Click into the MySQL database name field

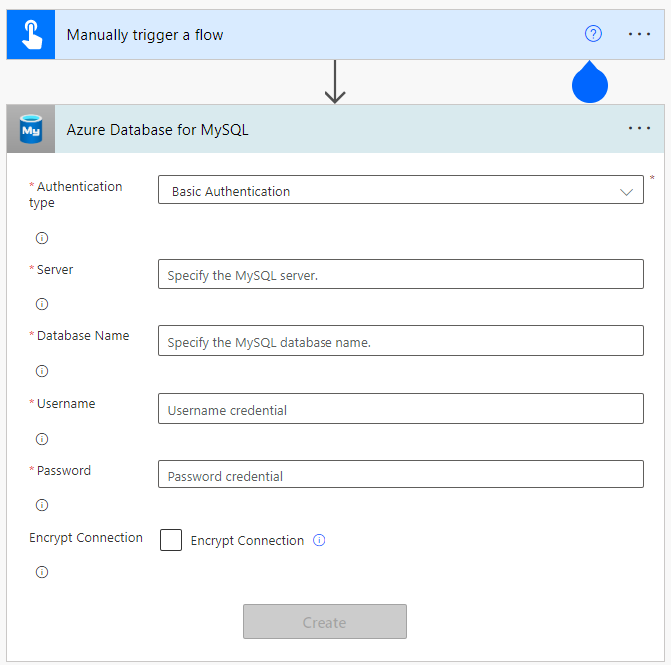[x=401, y=341]
